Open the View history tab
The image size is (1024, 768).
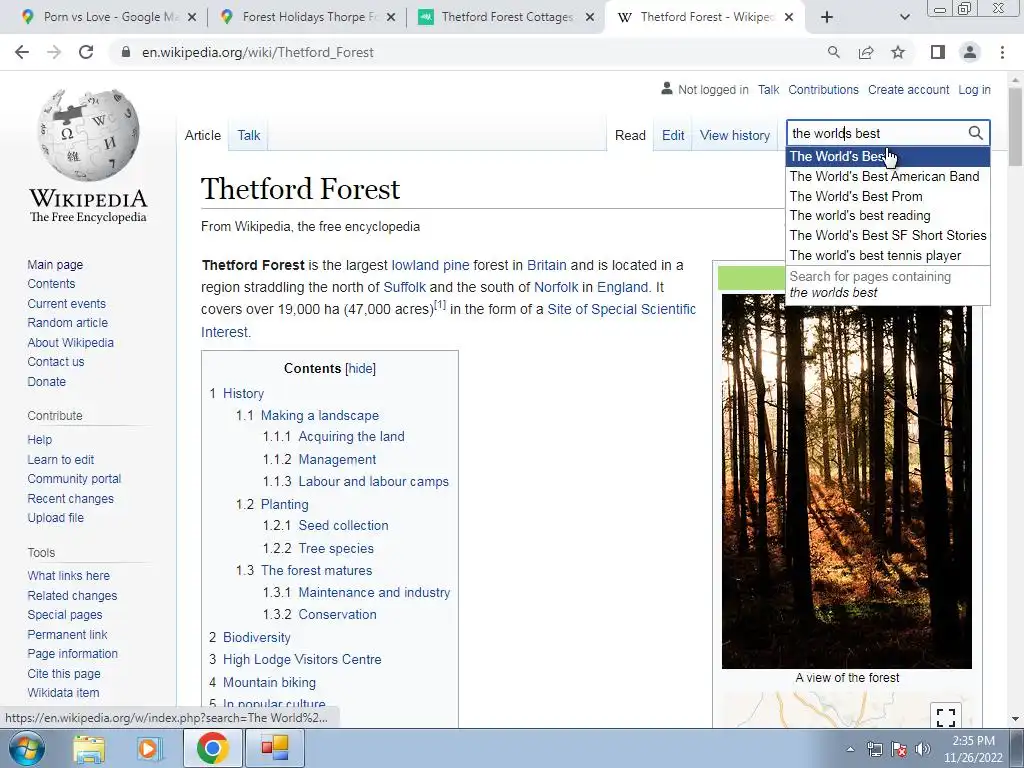coord(735,135)
